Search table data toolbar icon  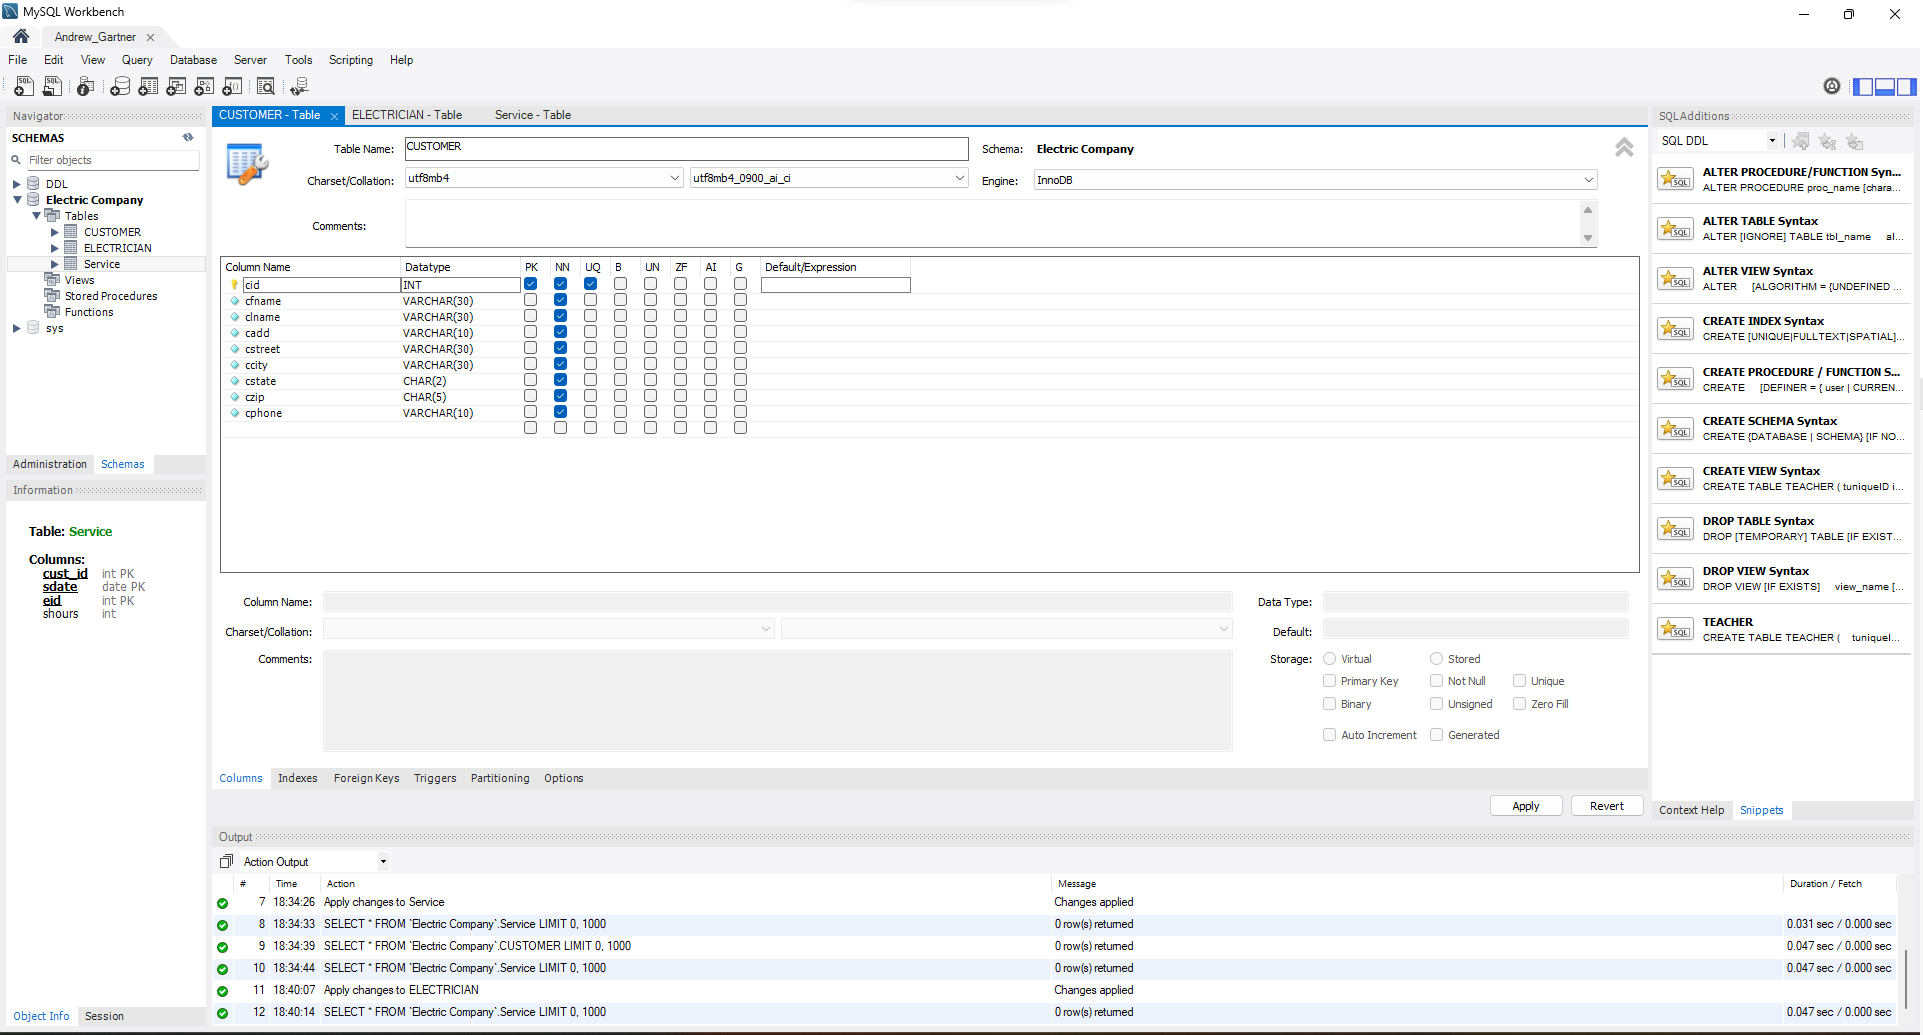click(x=266, y=87)
